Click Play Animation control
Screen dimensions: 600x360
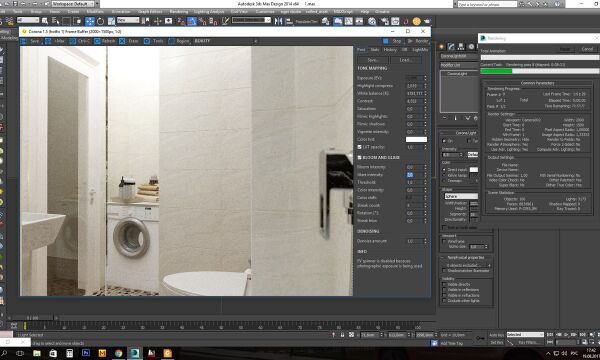point(566,335)
